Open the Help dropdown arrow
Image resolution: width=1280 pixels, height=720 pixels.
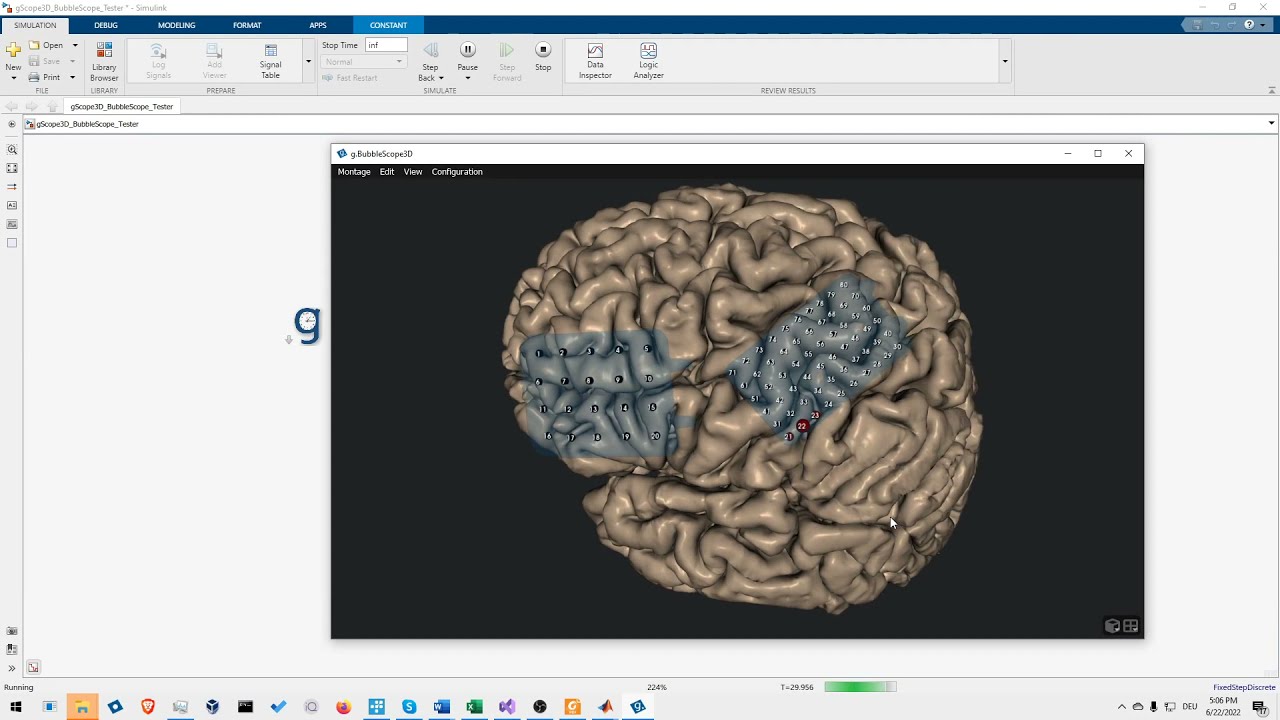pyautogui.click(x=1262, y=25)
